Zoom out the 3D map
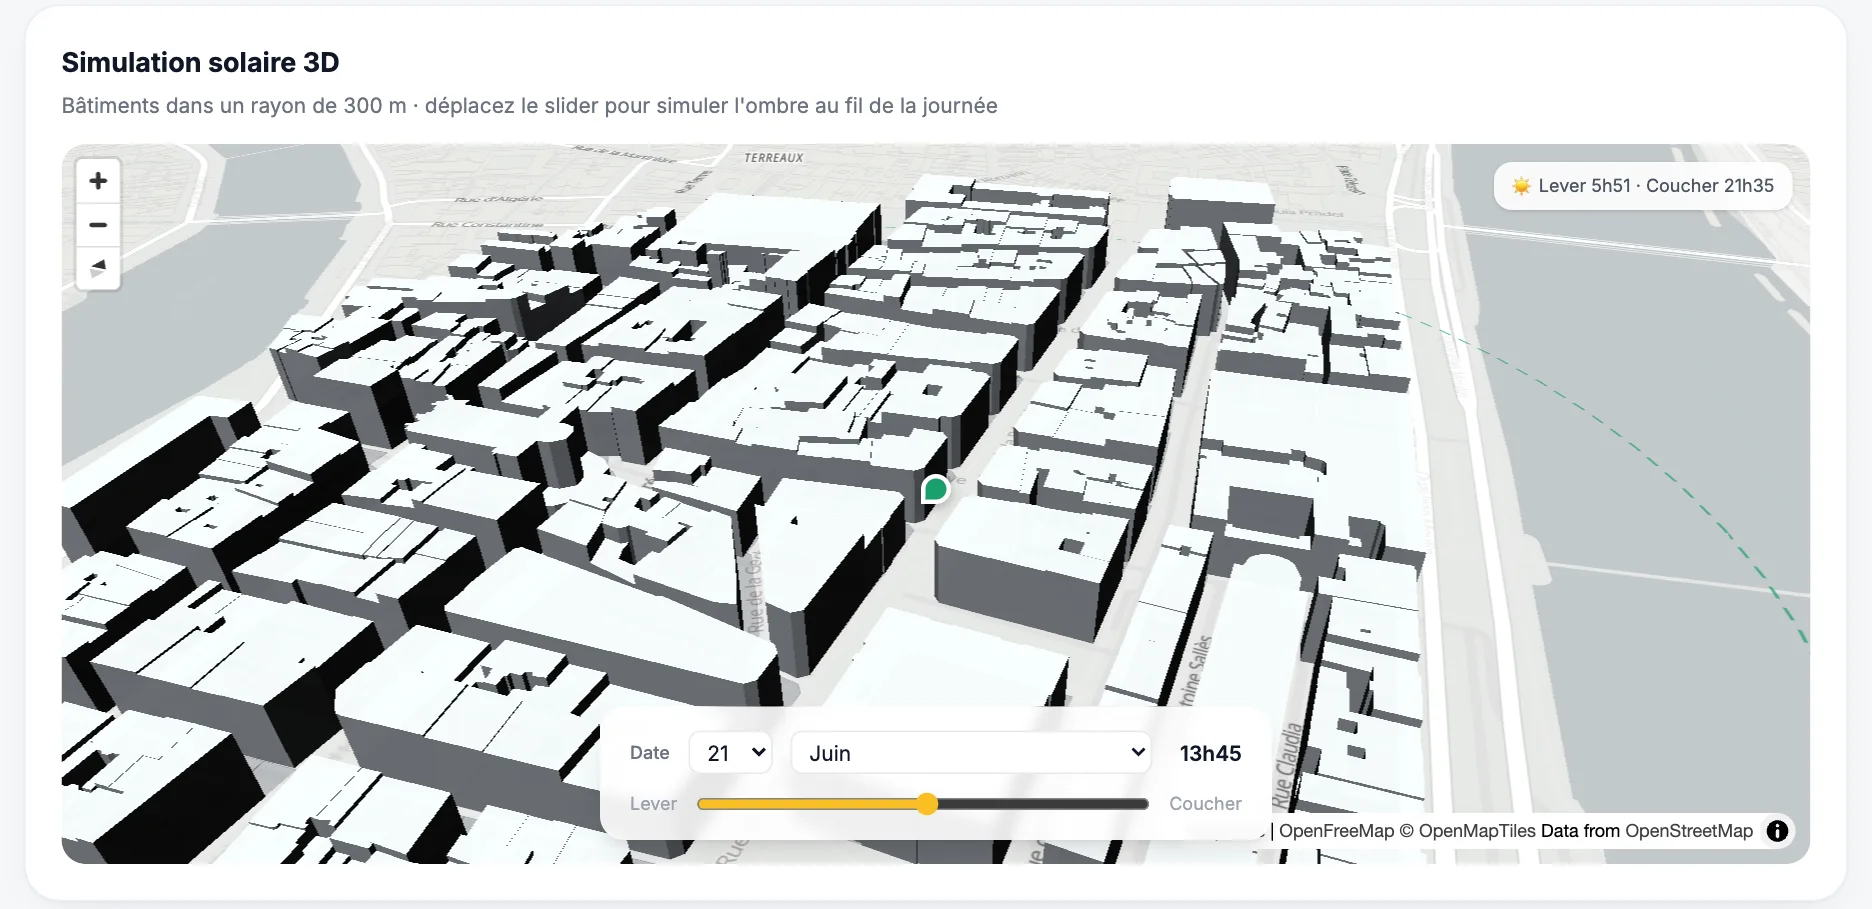1872x909 pixels. [98, 225]
